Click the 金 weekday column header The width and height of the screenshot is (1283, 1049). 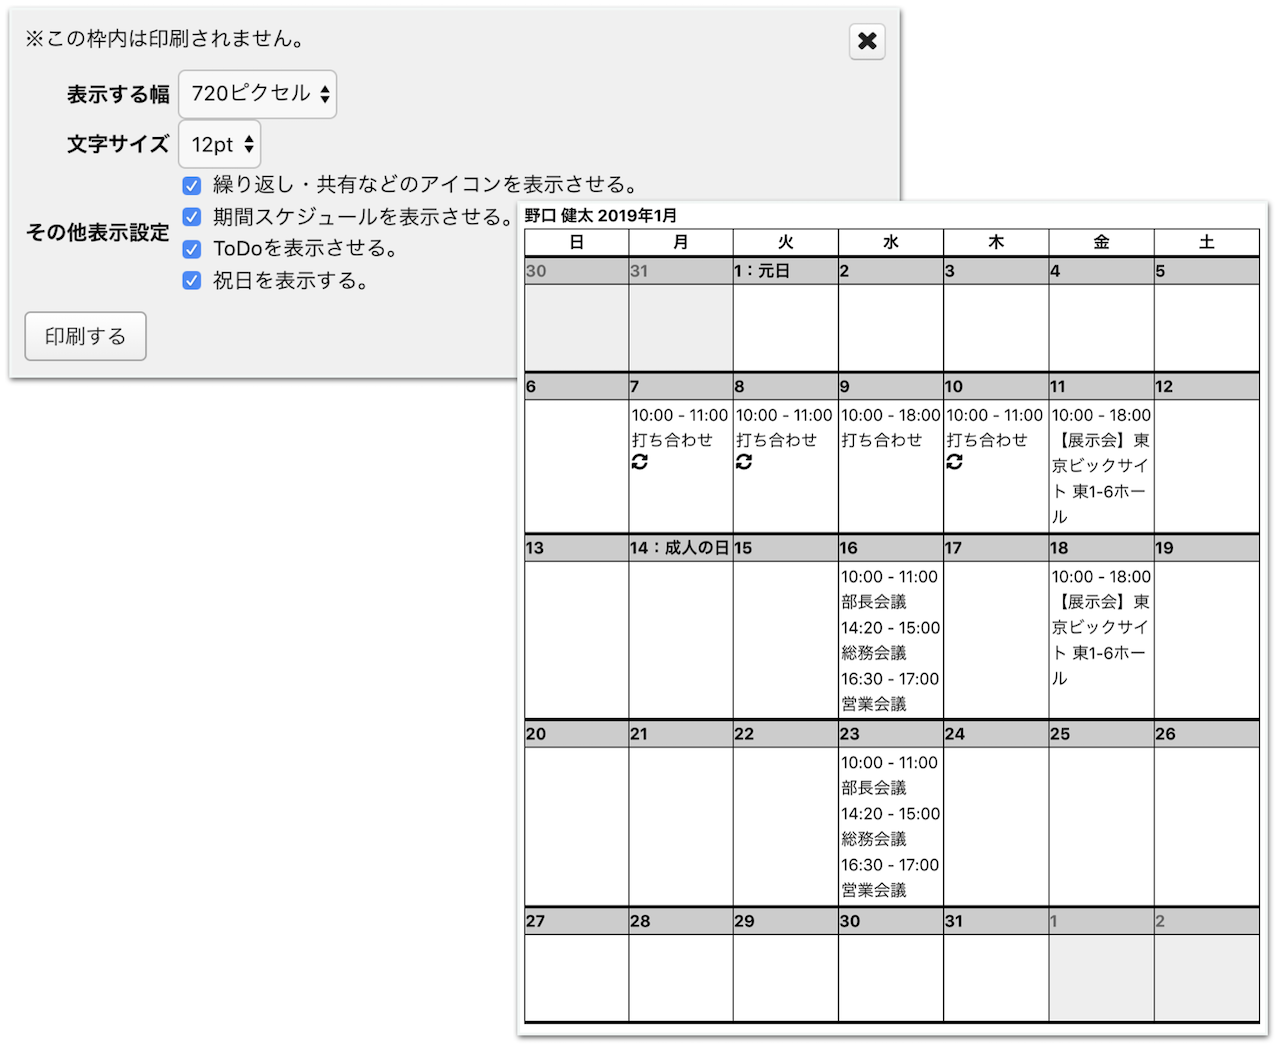coord(1101,243)
